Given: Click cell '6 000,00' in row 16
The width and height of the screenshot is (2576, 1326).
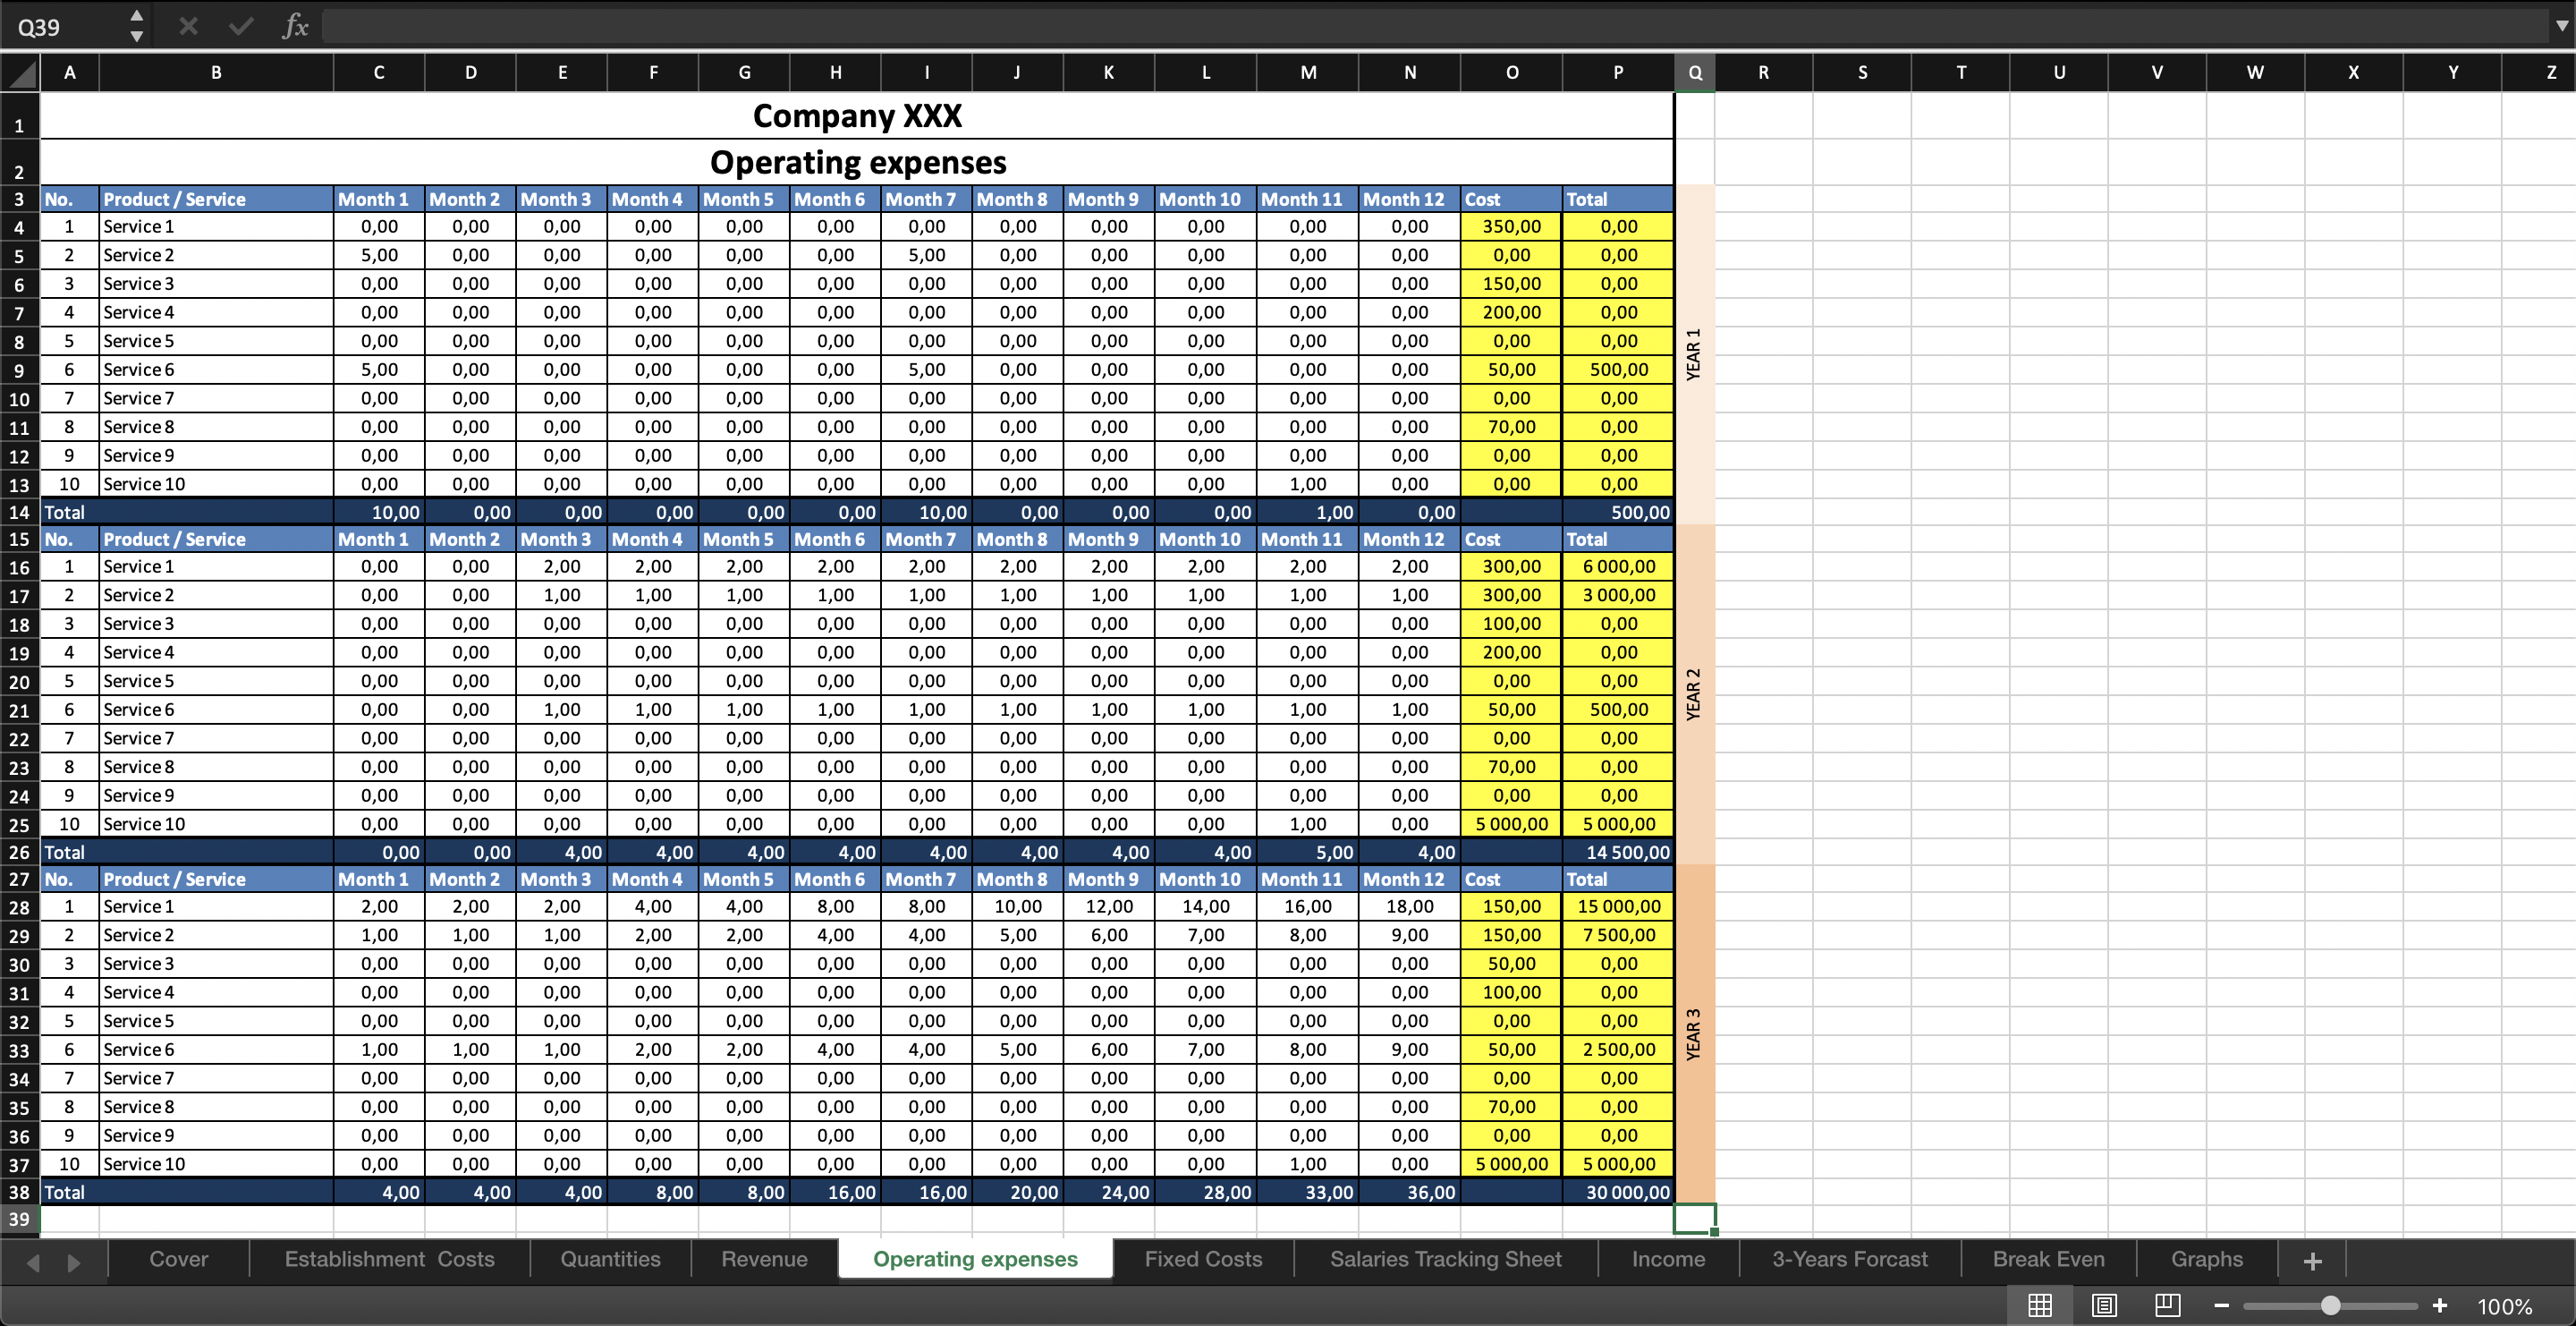Looking at the screenshot, I should pos(1617,567).
